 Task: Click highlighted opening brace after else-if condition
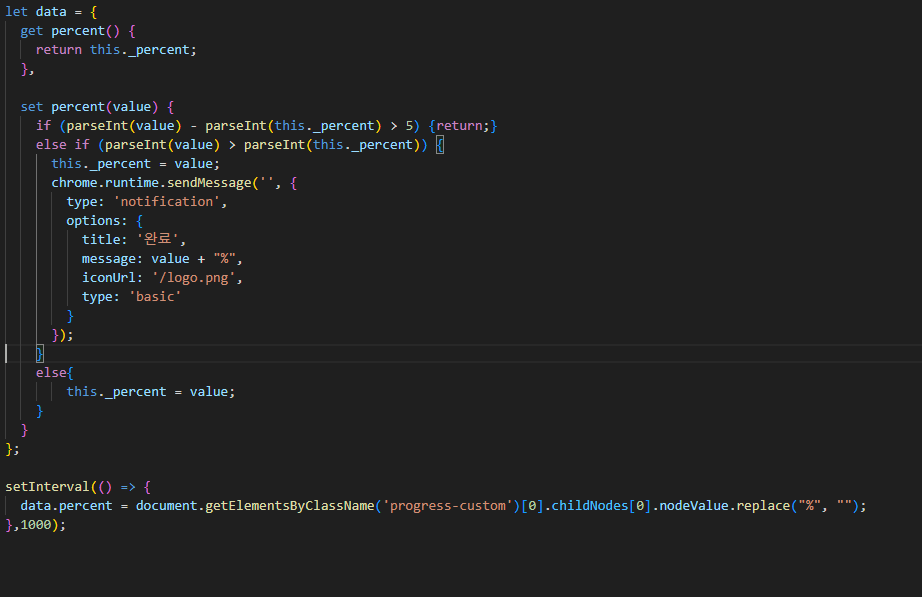point(440,145)
